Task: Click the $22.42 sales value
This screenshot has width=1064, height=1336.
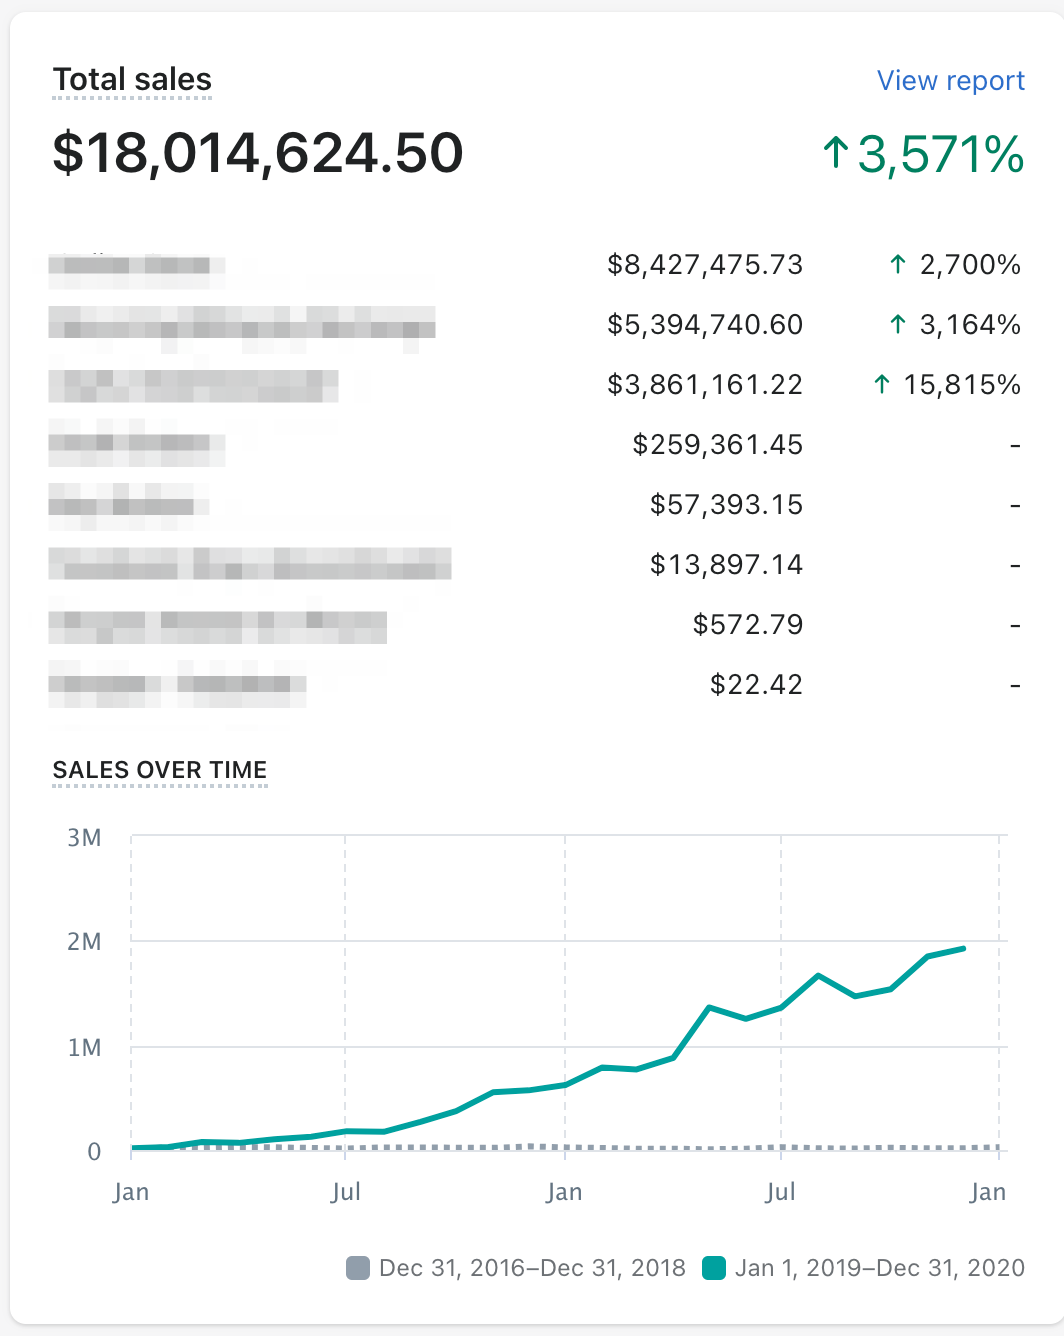Action: pyautogui.click(x=756, y=685)
